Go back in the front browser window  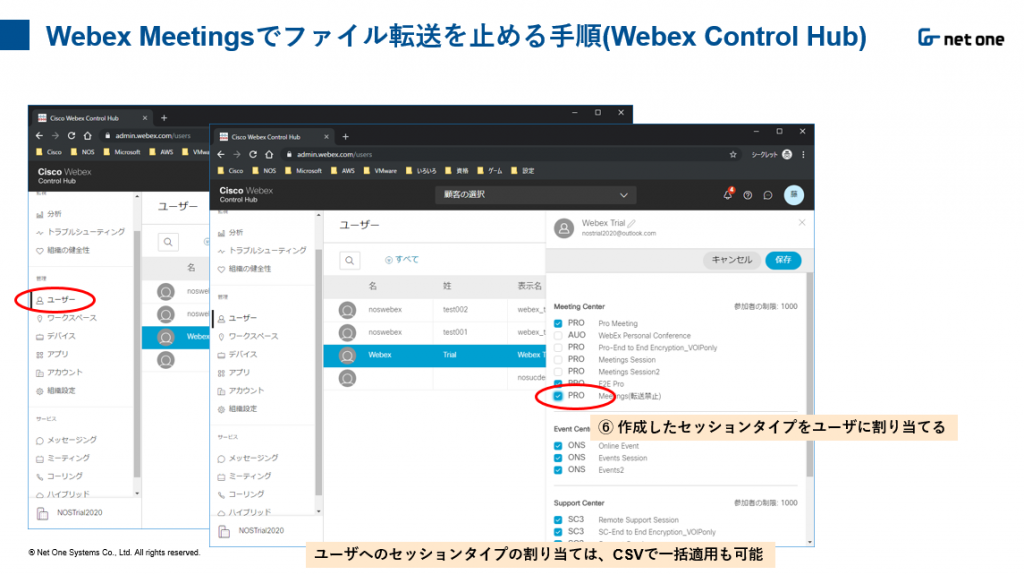221,154
